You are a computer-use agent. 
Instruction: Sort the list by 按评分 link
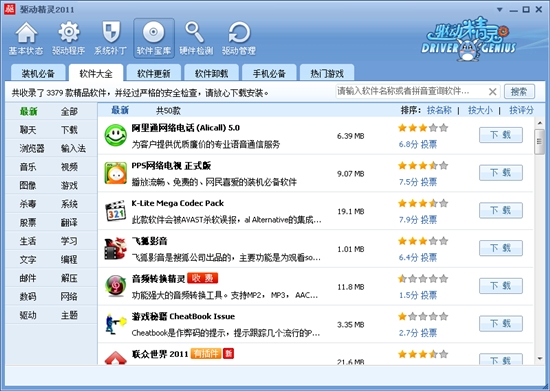coord(521,110)
